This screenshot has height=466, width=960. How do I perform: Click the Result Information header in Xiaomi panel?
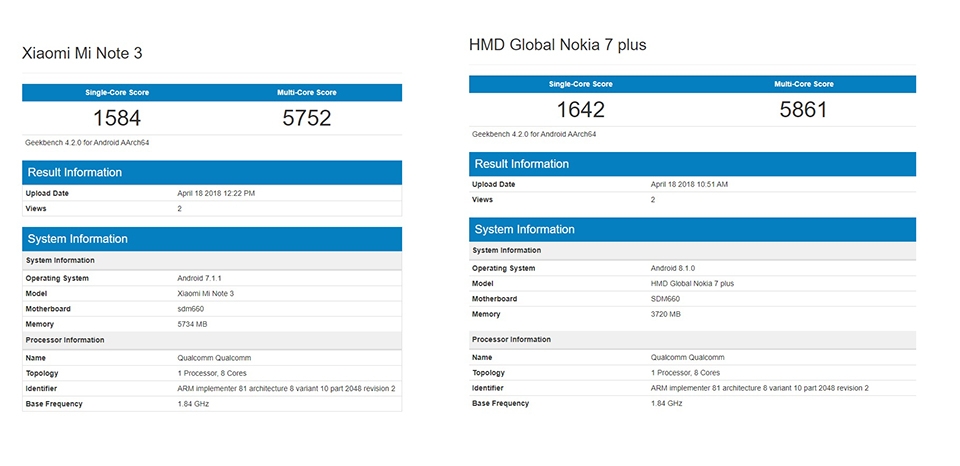(212, 173)
